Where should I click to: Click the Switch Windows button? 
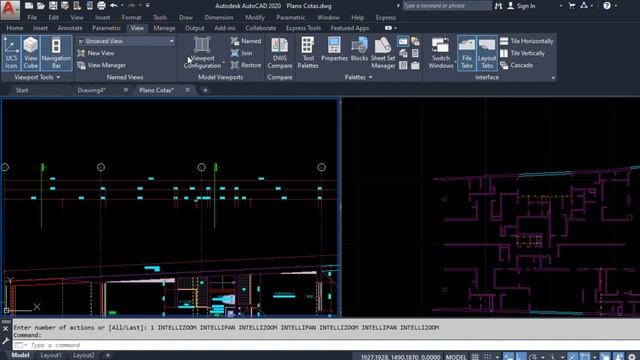[x=441, y=53]
